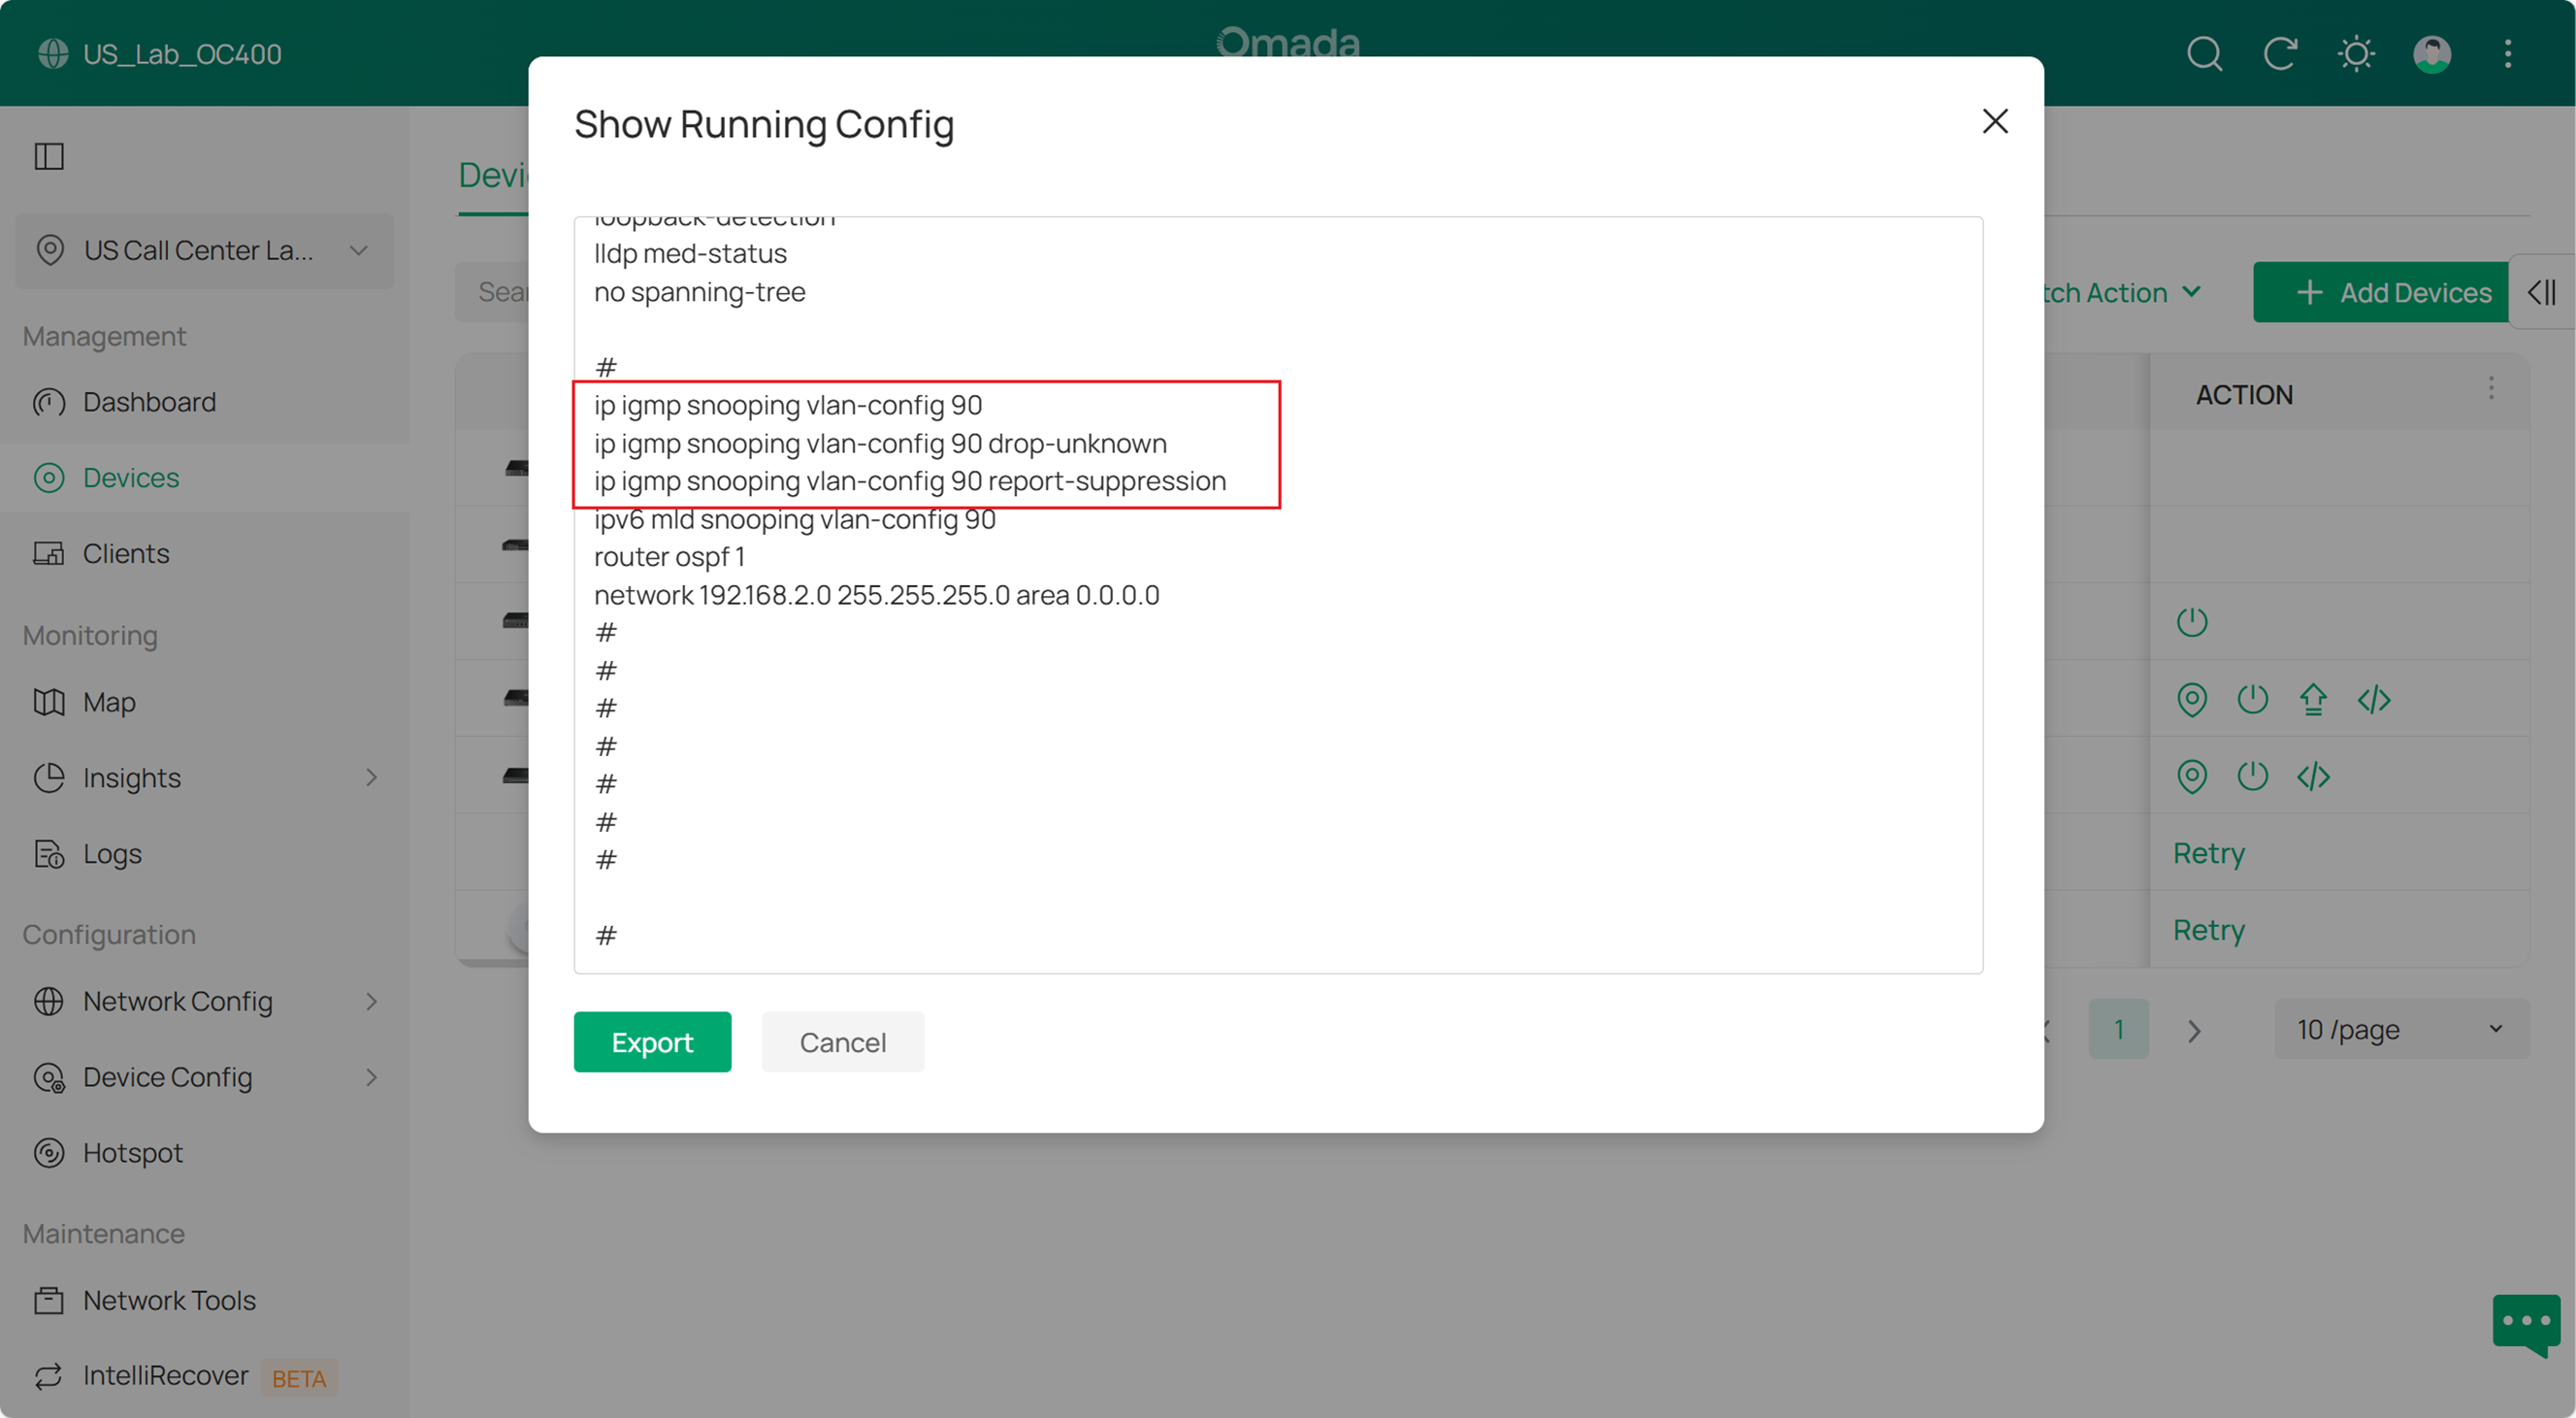Click the Hotspot configuration icon
The image size is (2576, 1418).
[49, 1152]
